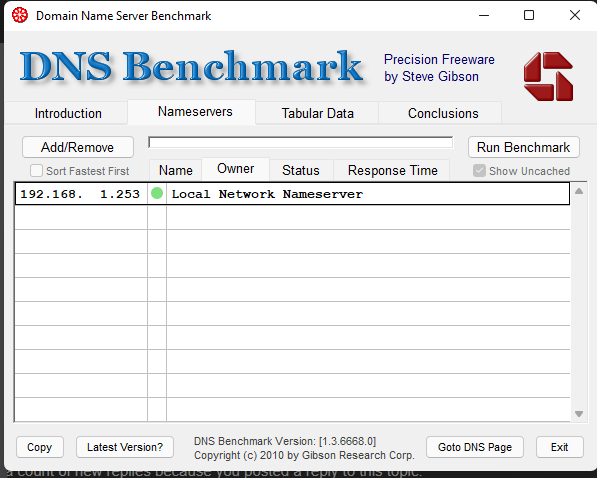Click the list scrollbar up arrow
The height and width of the screenshot is (478, 597).
point(579,191)
